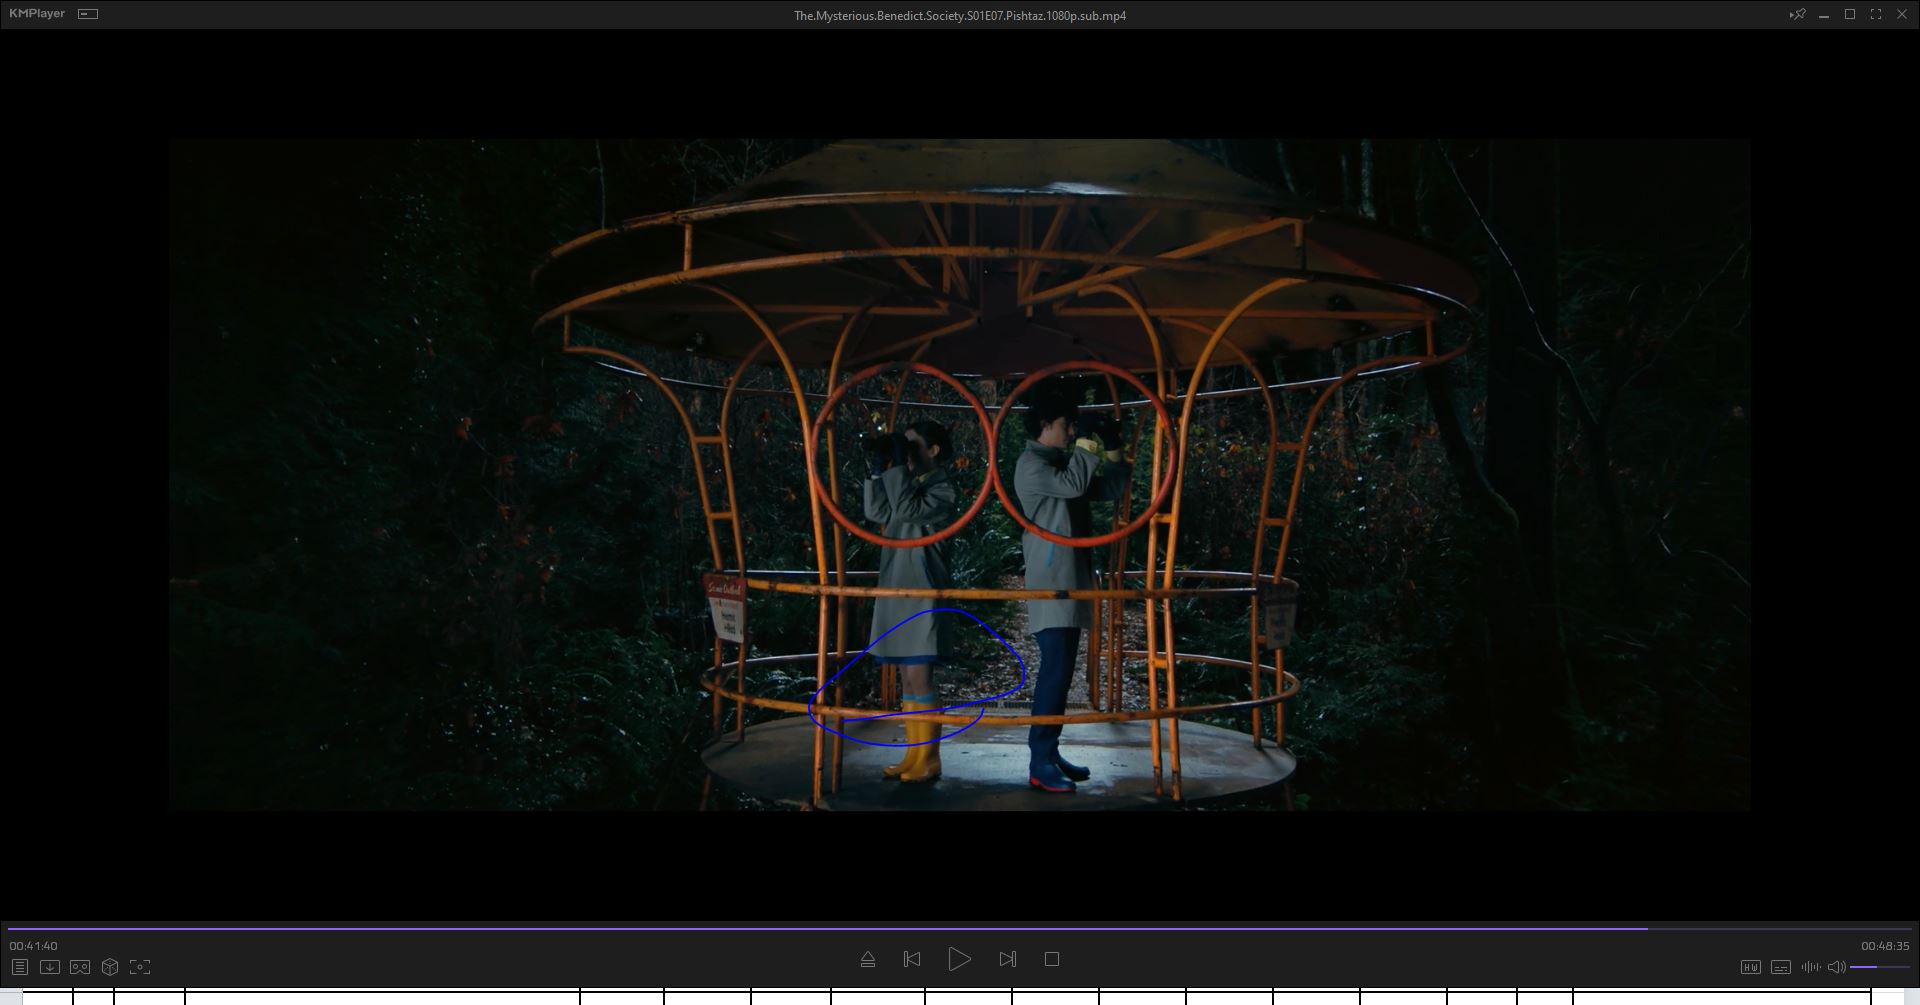1920x1005 pixels.
Task: Open the KMPlayer main menu
Action: click(x=37, y=14)
